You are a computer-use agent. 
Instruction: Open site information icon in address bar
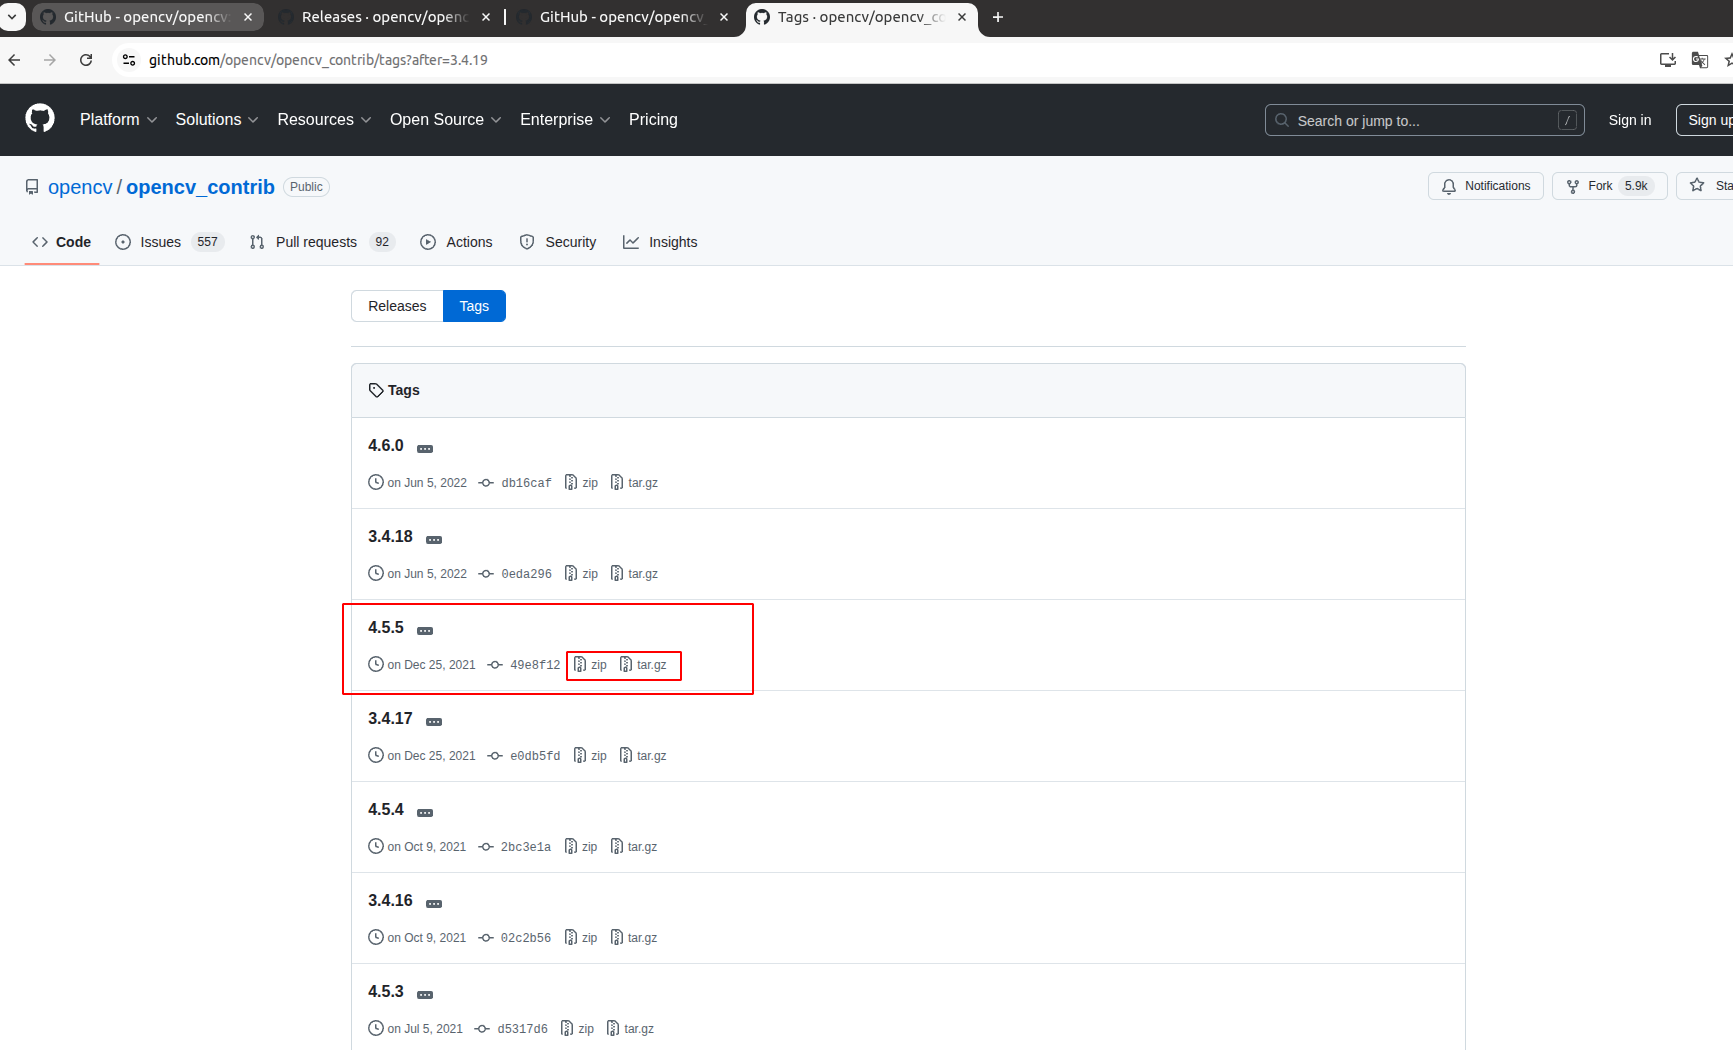tap(129, 60)
